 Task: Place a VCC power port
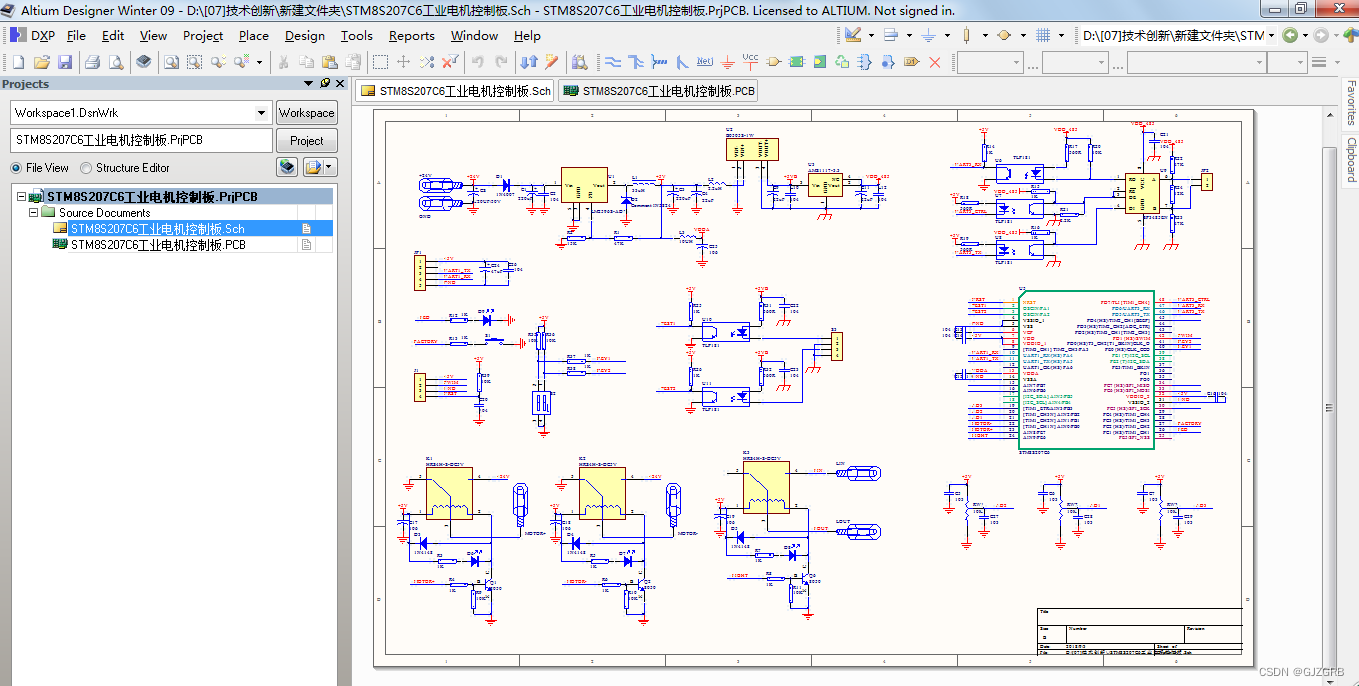751,62
